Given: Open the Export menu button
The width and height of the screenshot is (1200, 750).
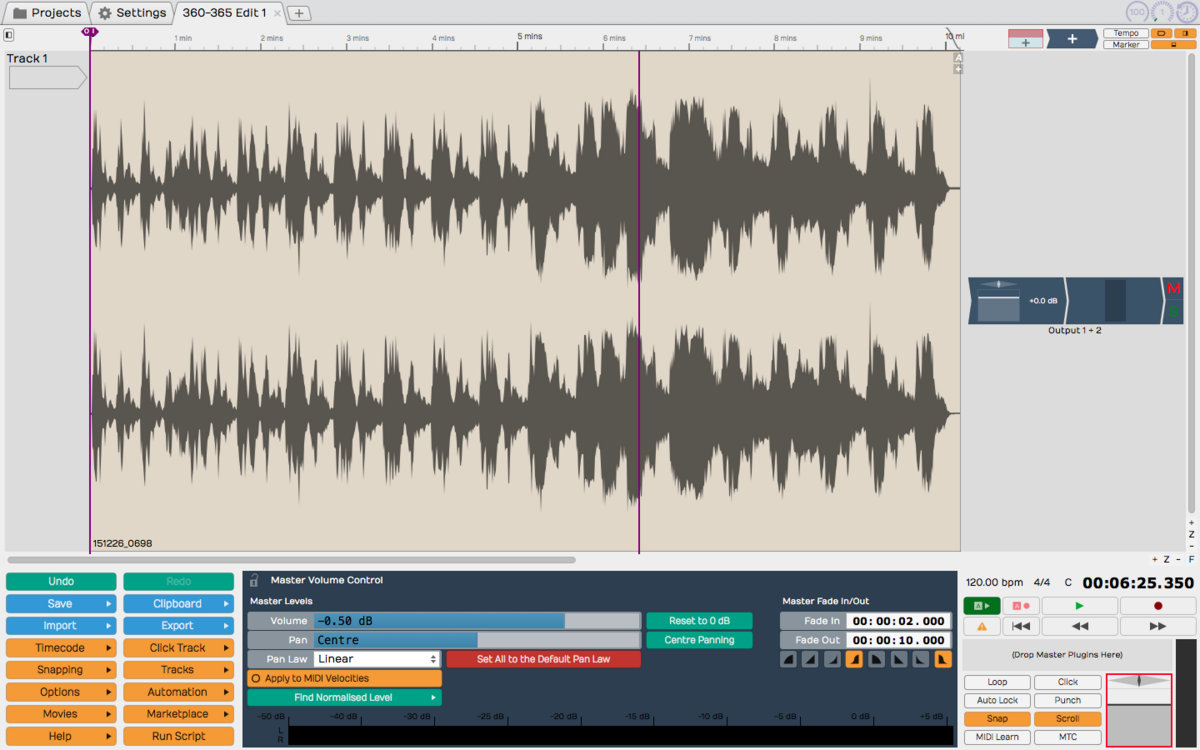Looking at the screenshot, I should (x=178, y=626).
